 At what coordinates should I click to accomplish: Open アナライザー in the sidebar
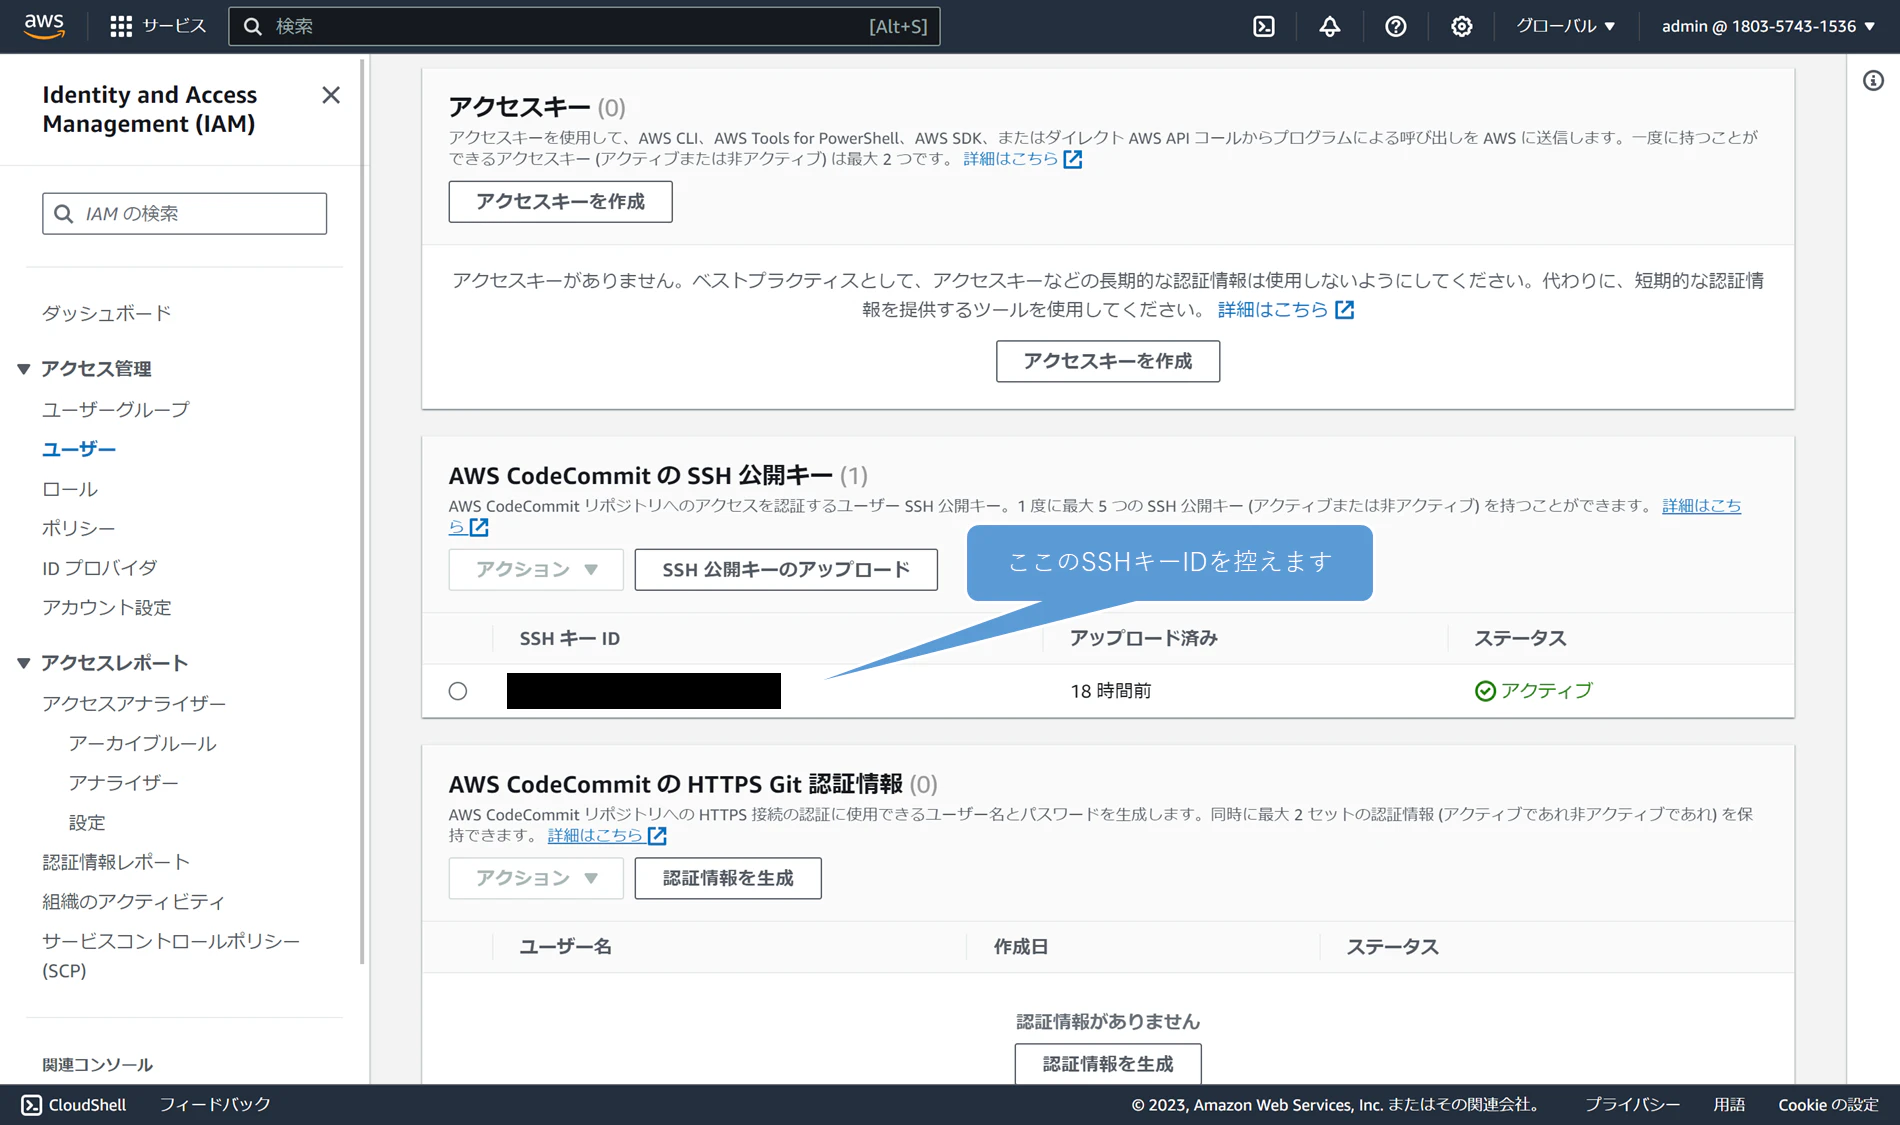coord(124,783)
